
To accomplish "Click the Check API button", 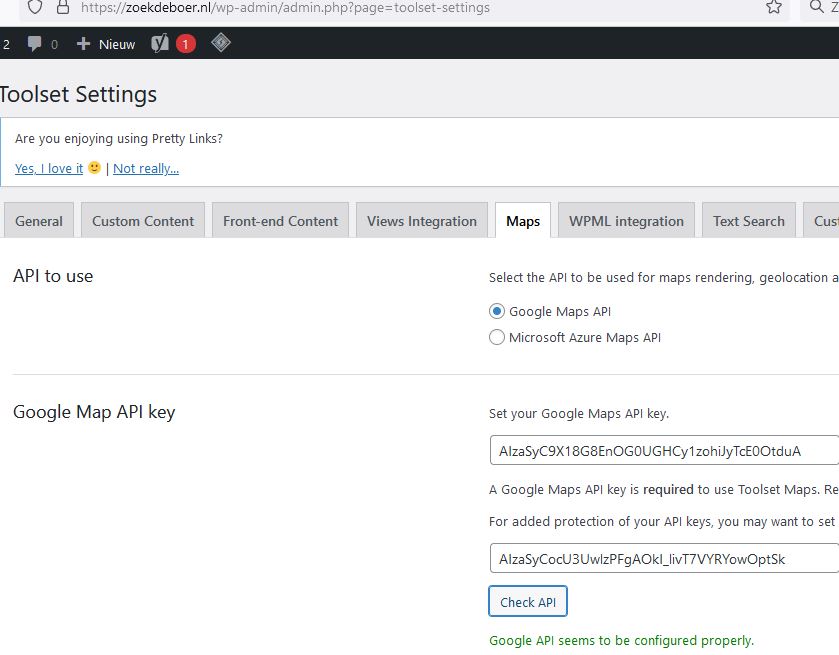I will tap(528, 601).
